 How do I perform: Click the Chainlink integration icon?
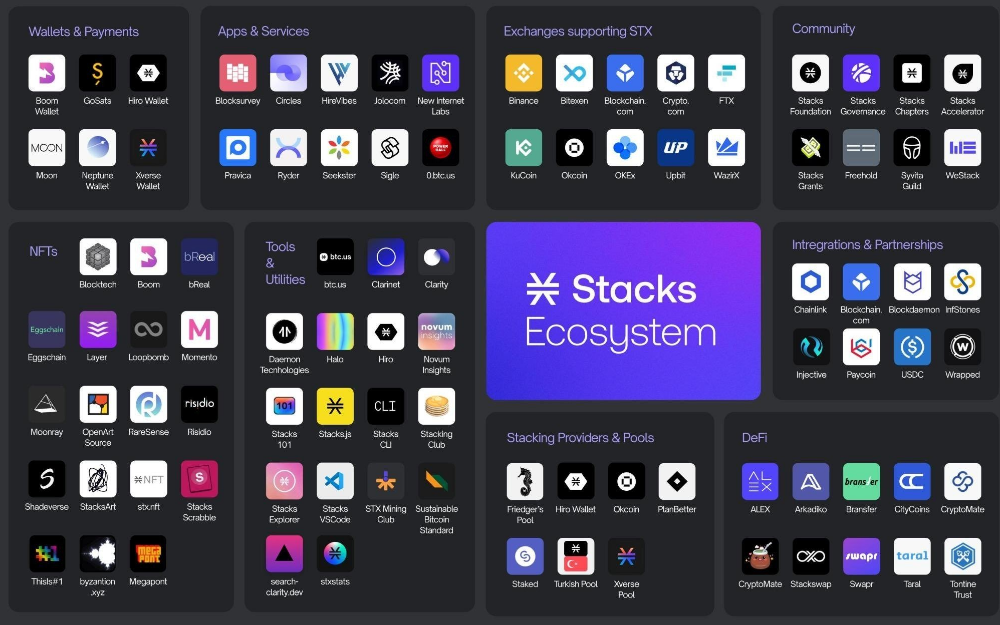point(811,282)
